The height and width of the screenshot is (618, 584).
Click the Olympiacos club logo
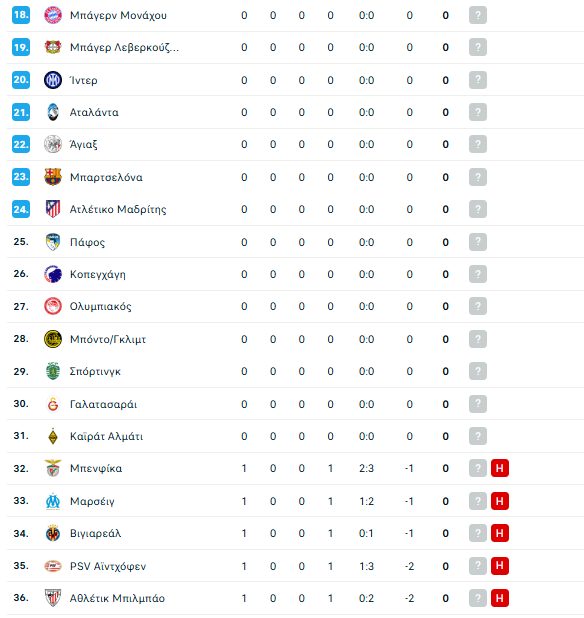tap(53, 306)
